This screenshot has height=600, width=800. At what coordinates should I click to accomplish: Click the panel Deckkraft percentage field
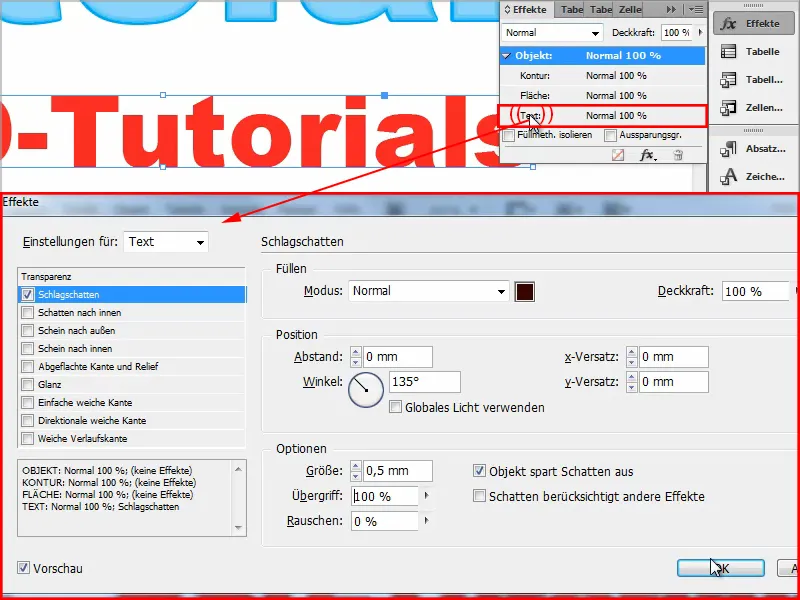[678, 33]
